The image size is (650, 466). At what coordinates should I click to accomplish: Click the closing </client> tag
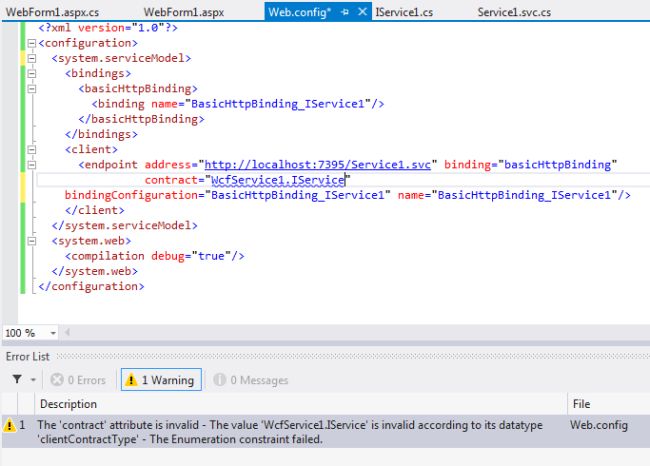pyautogui.click(x=95, y=210)
